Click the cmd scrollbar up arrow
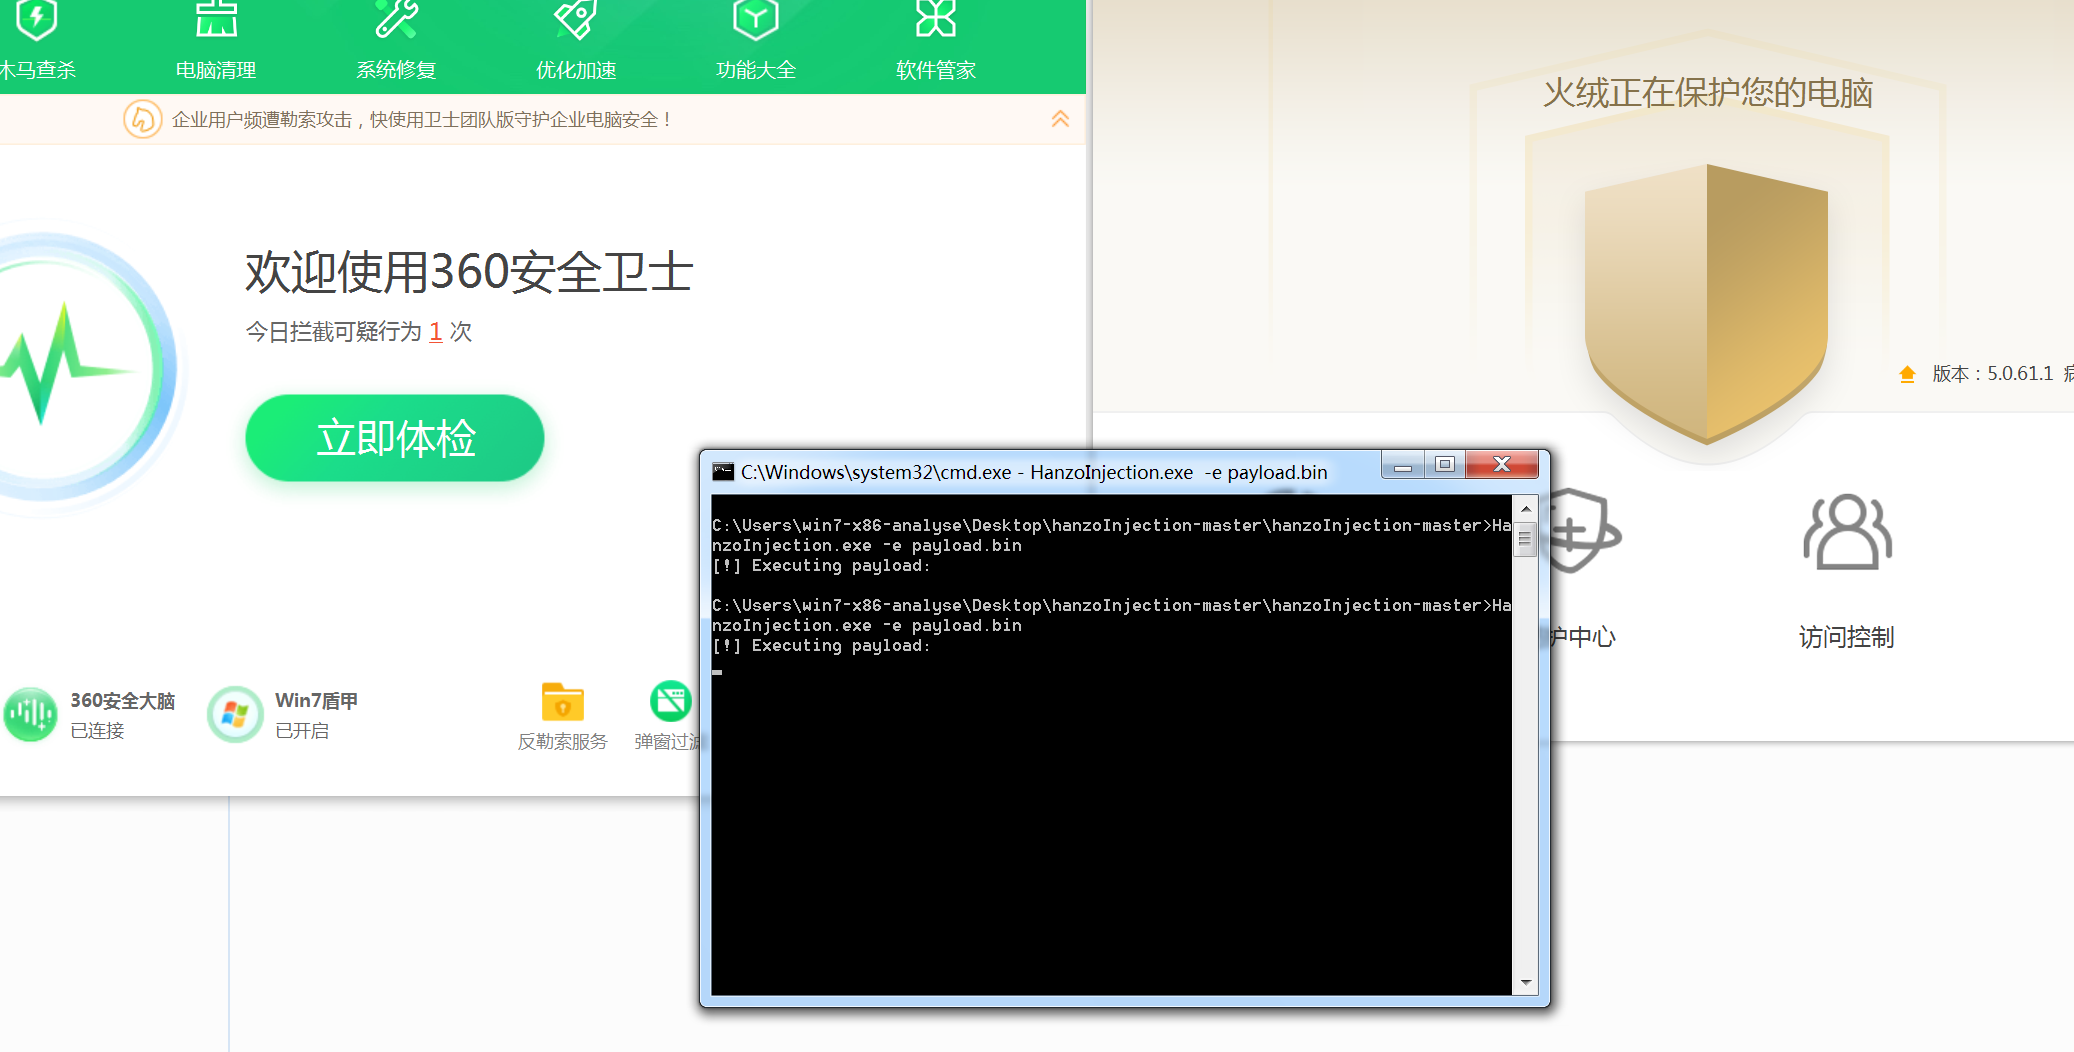This screenshot has height=1052, width=2074. click(x=1525, y=509)
